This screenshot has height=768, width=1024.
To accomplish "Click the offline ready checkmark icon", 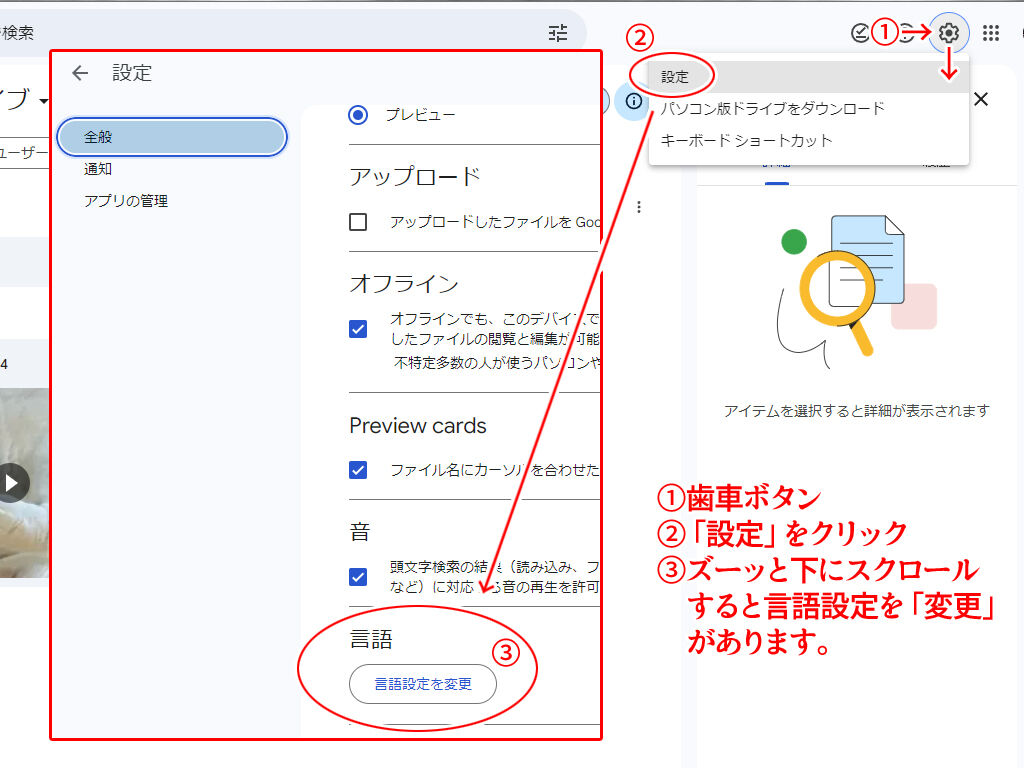I will (x=860, y=33).
